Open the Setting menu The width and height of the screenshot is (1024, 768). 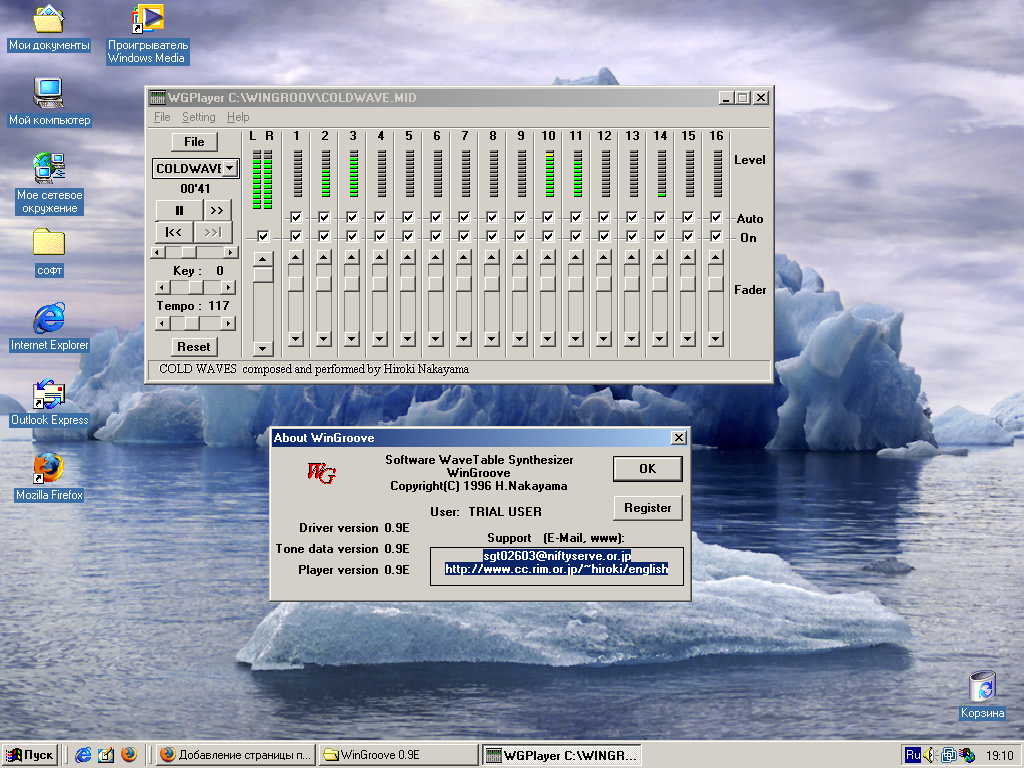198,117
